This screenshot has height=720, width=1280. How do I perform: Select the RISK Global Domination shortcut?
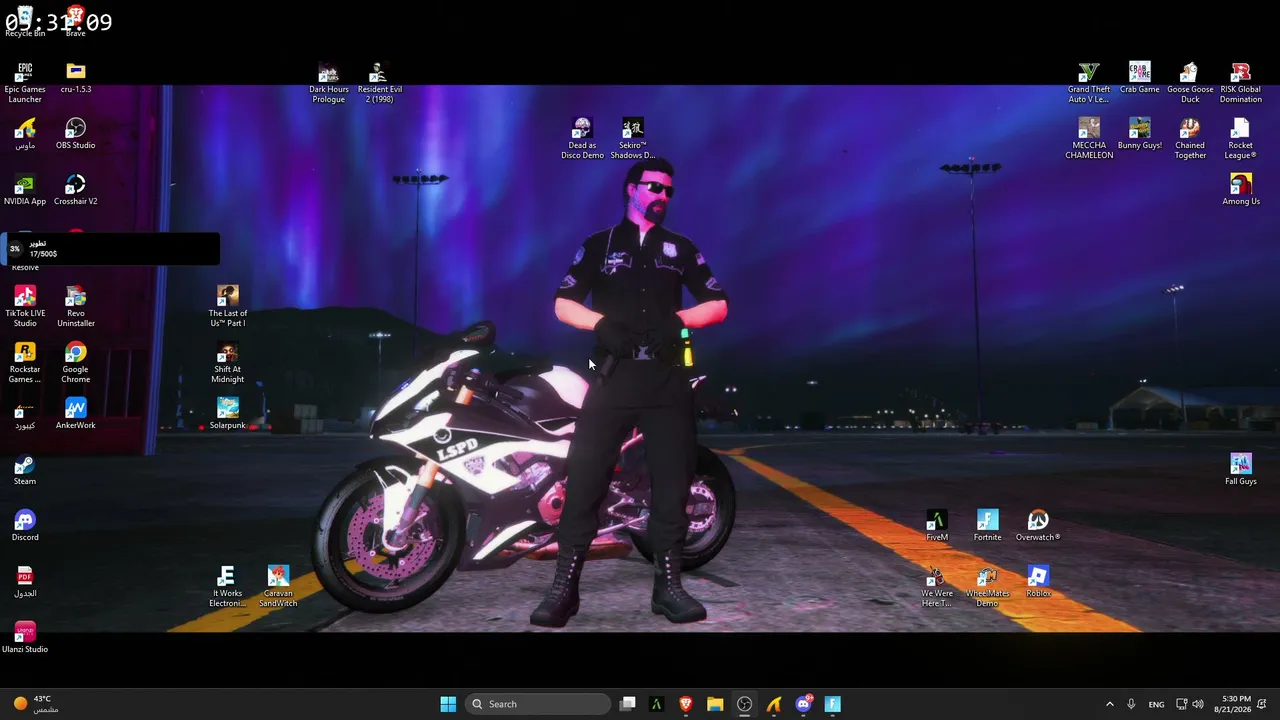(x=1241, y=82)
